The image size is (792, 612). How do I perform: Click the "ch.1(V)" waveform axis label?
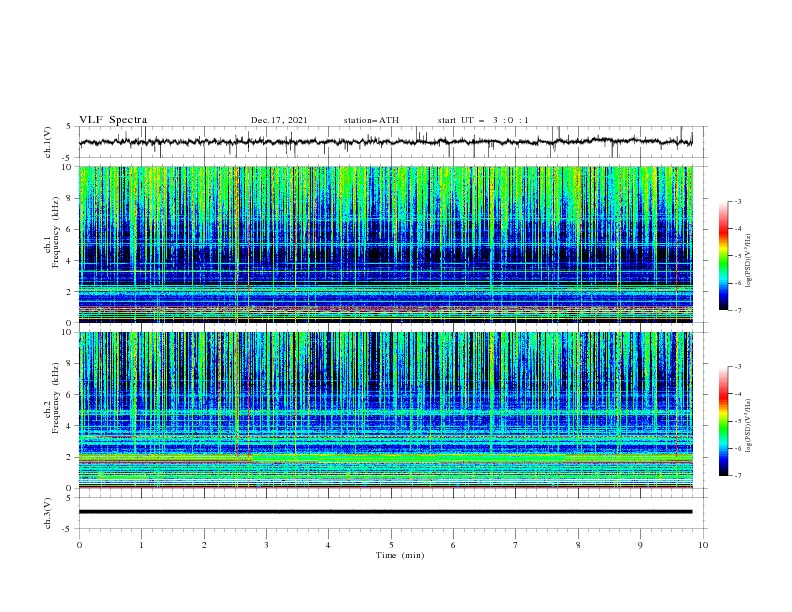coord(48,142)
